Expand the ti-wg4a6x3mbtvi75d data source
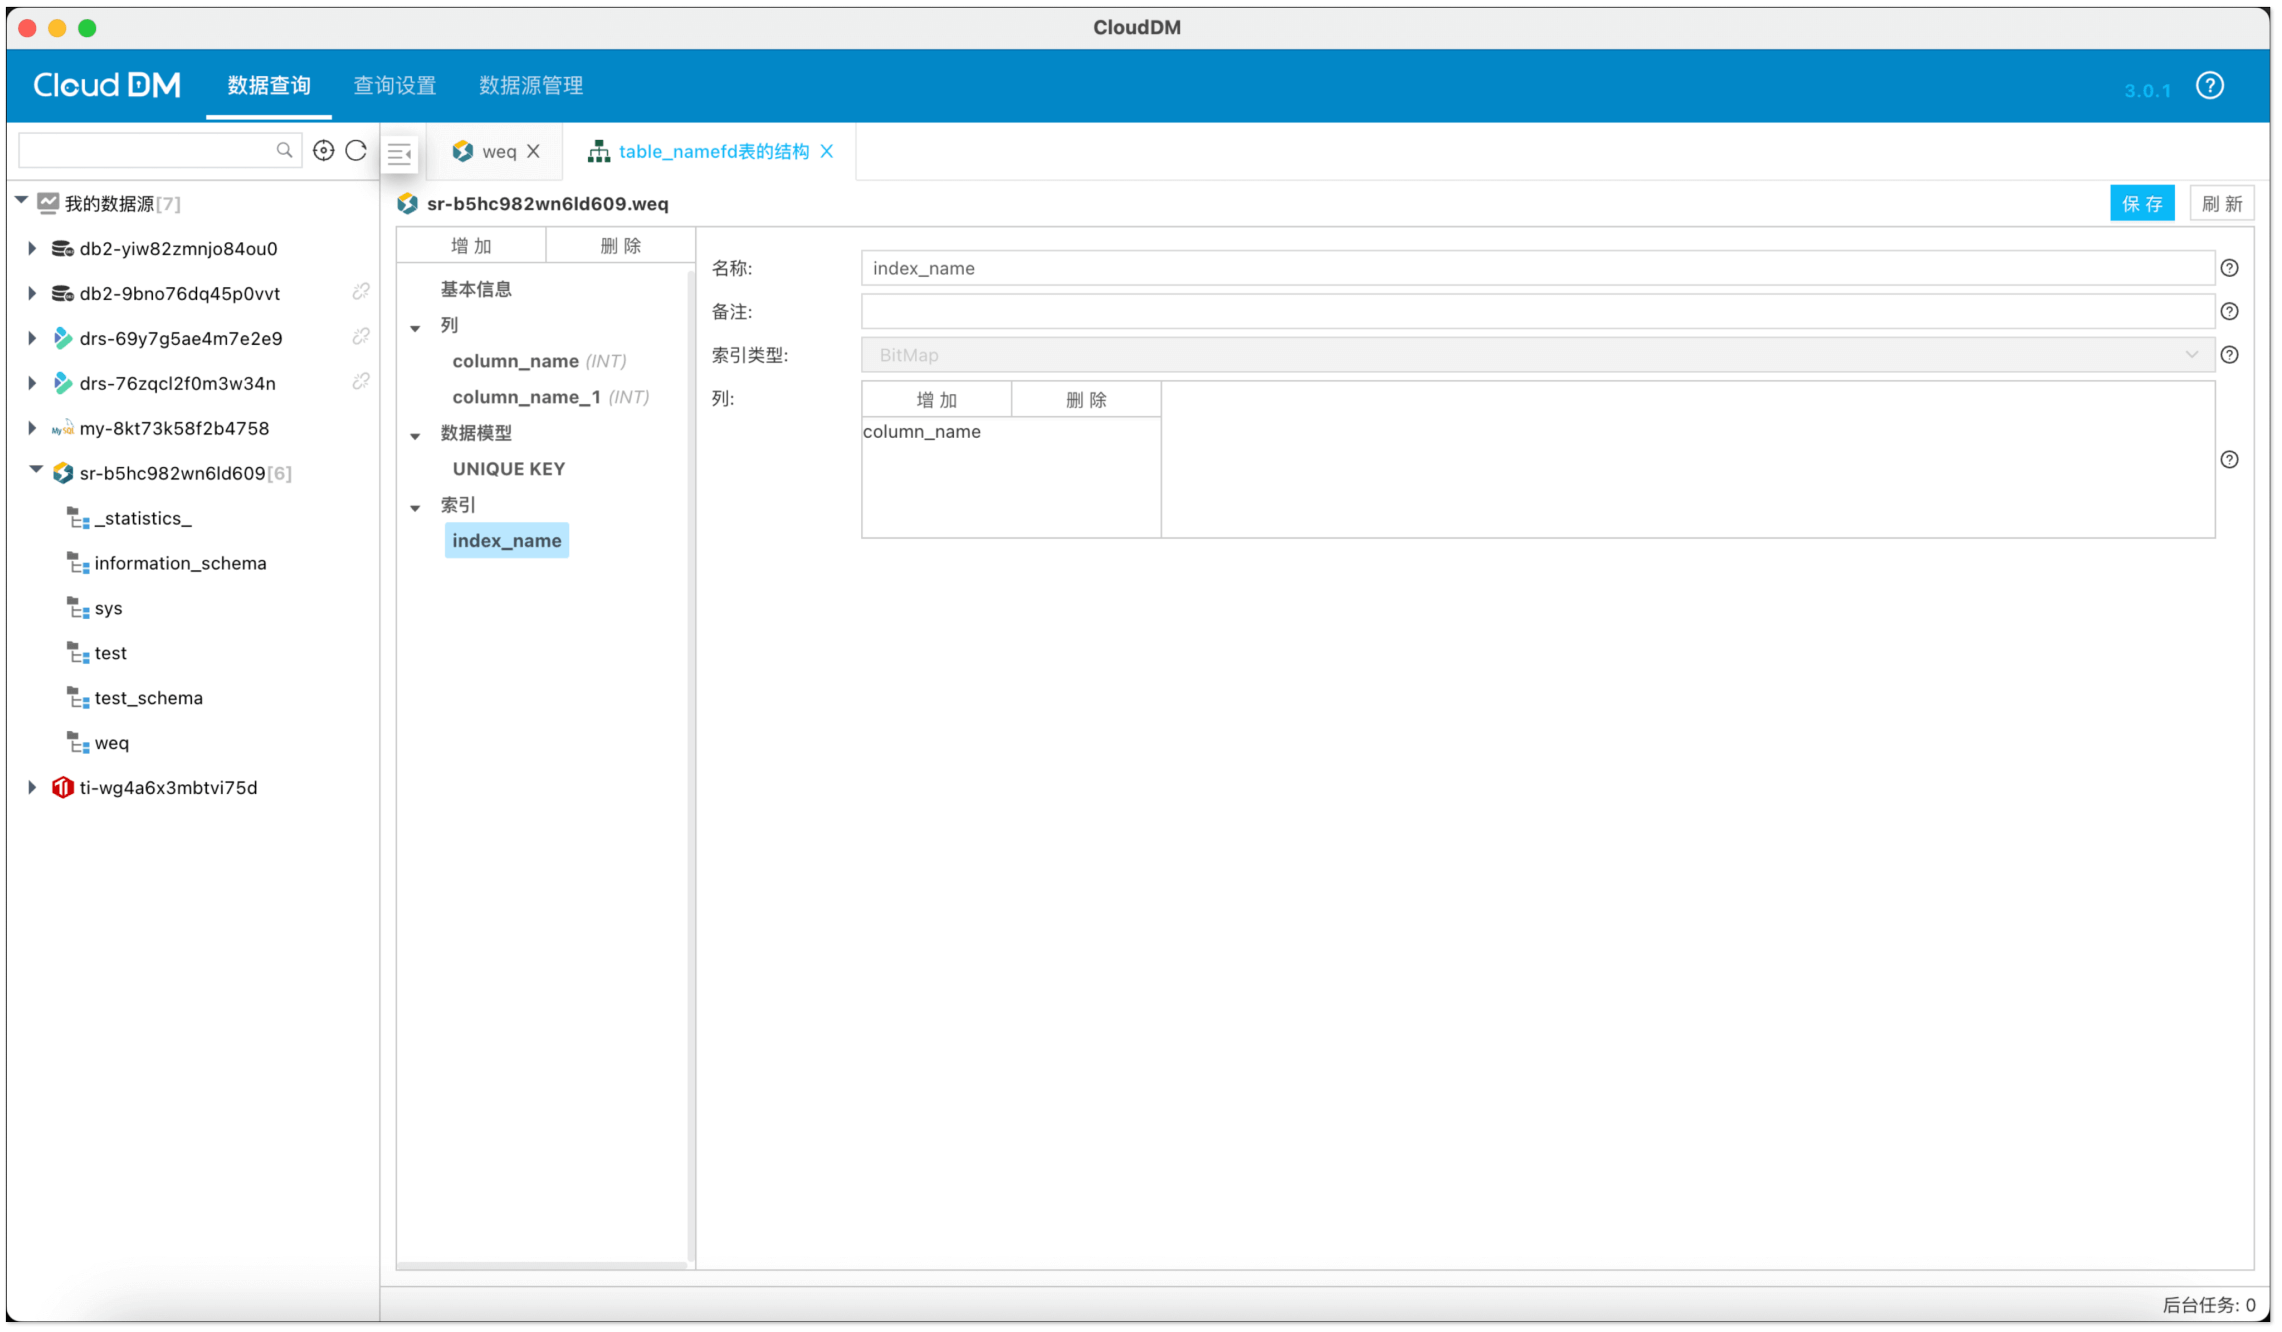This screenshot has width=2282, height=1332. [32, 788]
